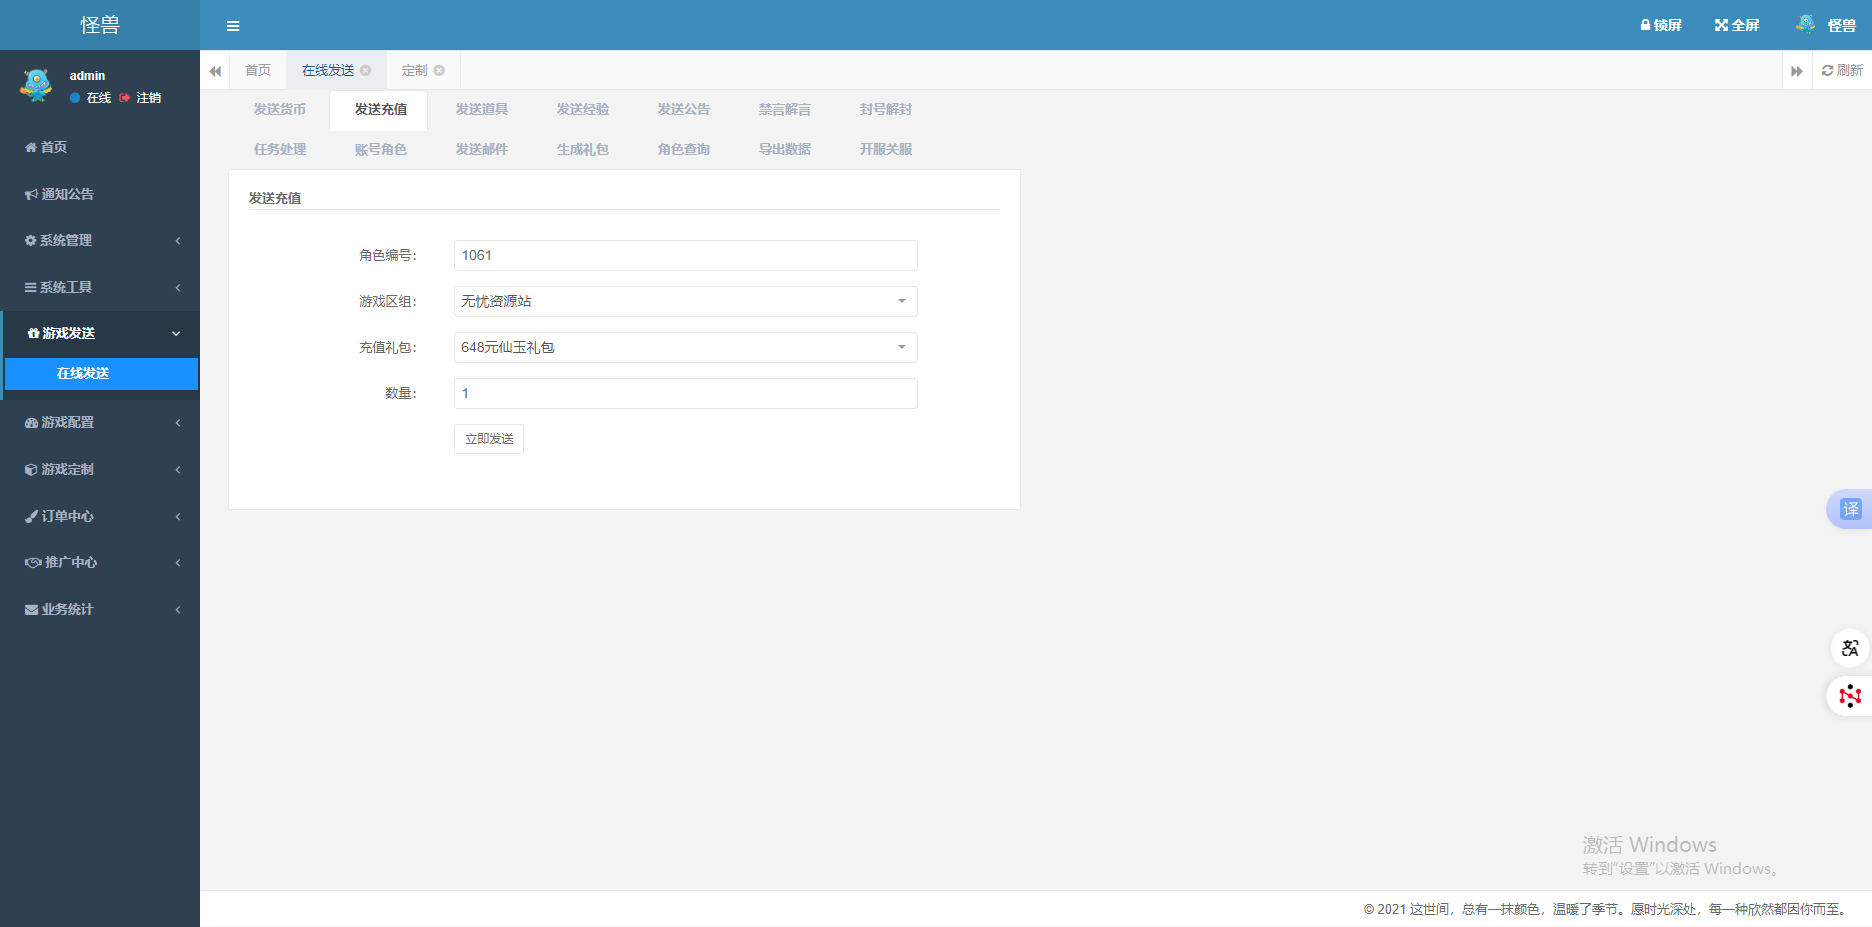Expand the 订单中心 sidebar menu
Image resolution: width=1872 pixels, height=927 pixels.
100,516
